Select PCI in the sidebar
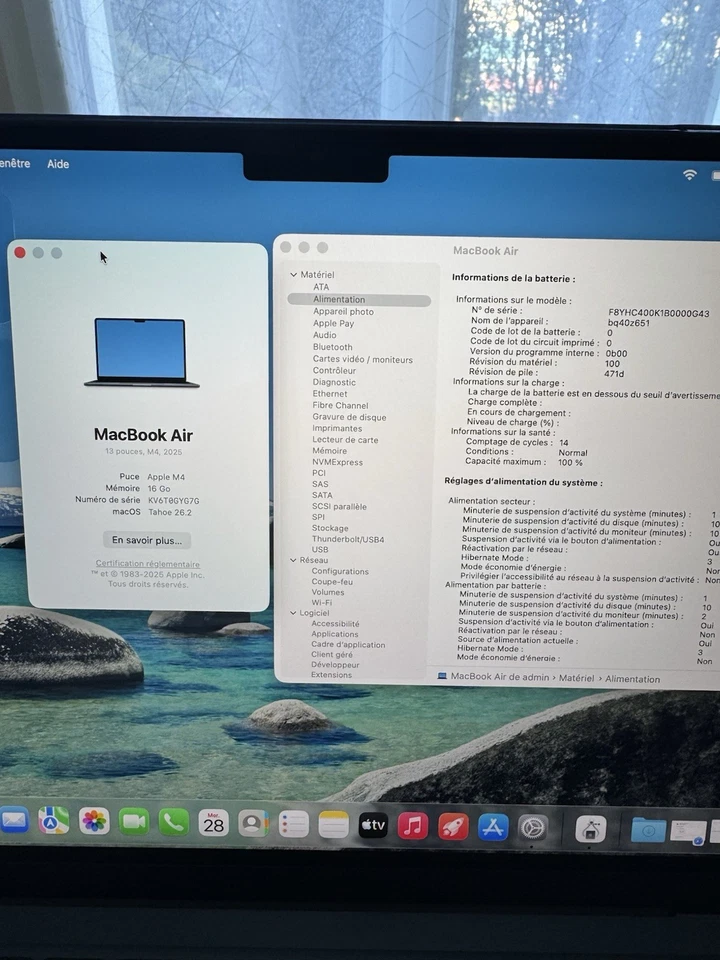This screenshot has width=720, height=960. pos(319,473)
